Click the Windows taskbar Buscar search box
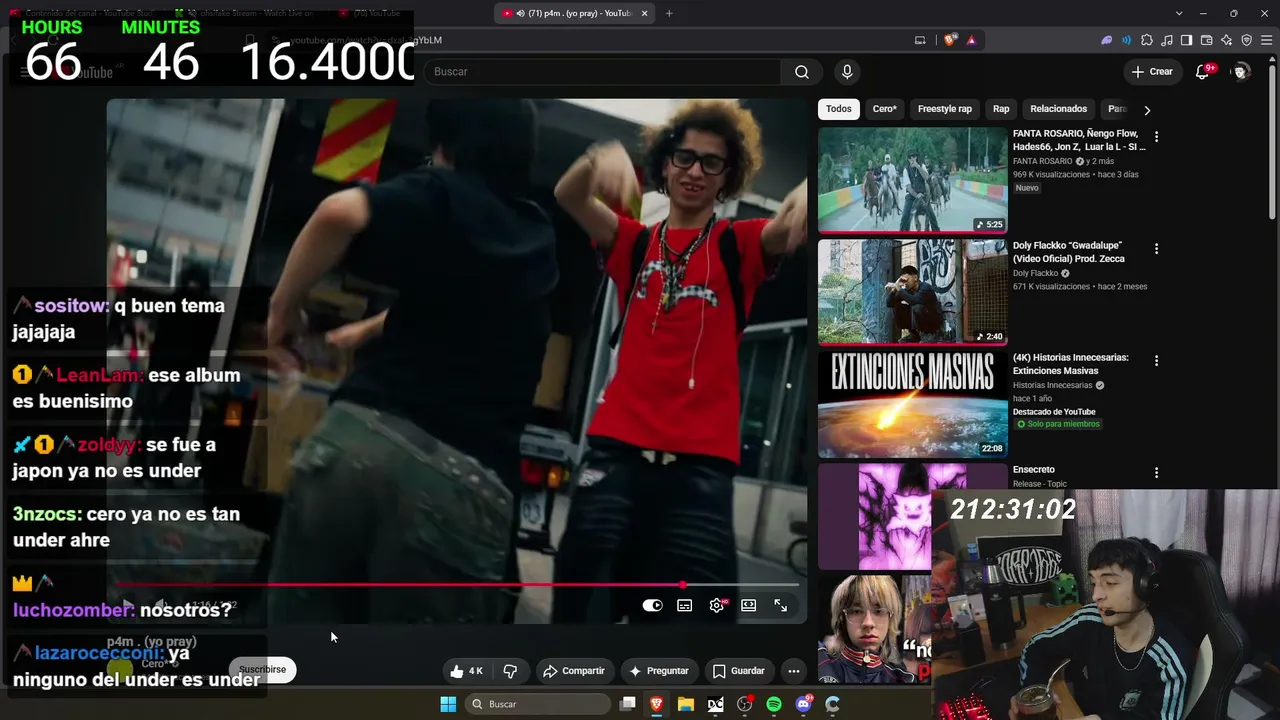 pos(540,704)
